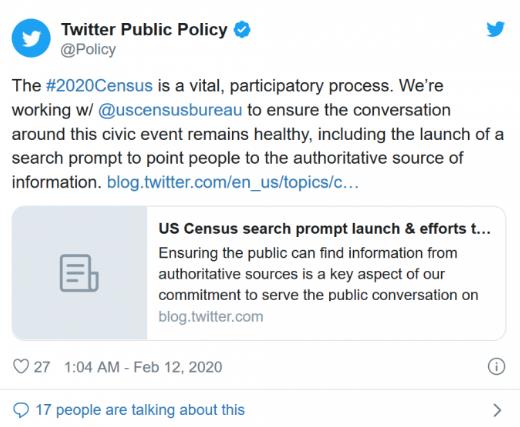
Task: Expand conversation with the right chevron
Action: click(497, 410)
